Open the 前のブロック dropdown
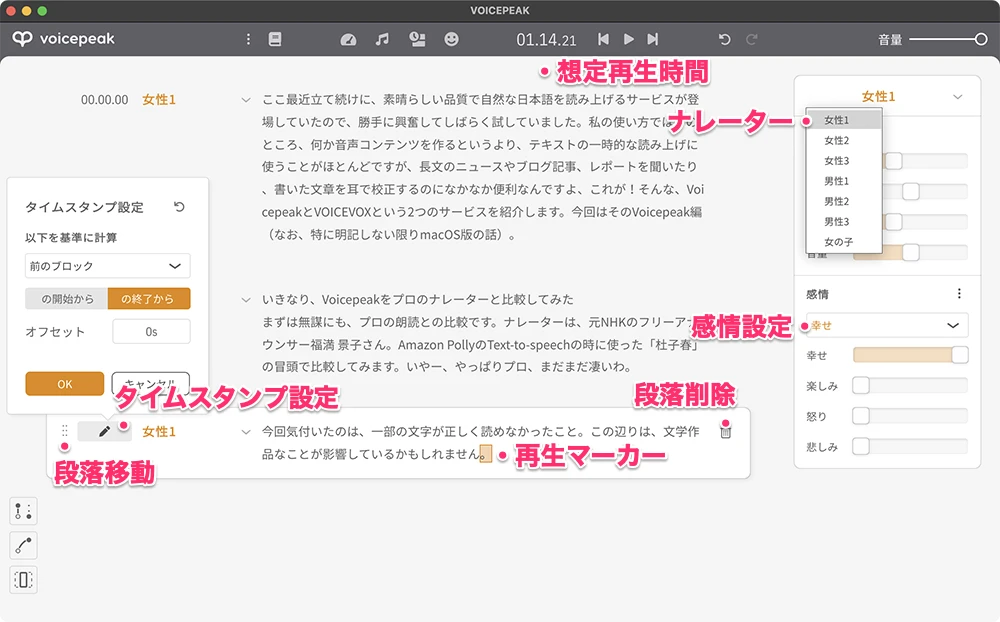The image size is (1000, 622). [108, 266]
